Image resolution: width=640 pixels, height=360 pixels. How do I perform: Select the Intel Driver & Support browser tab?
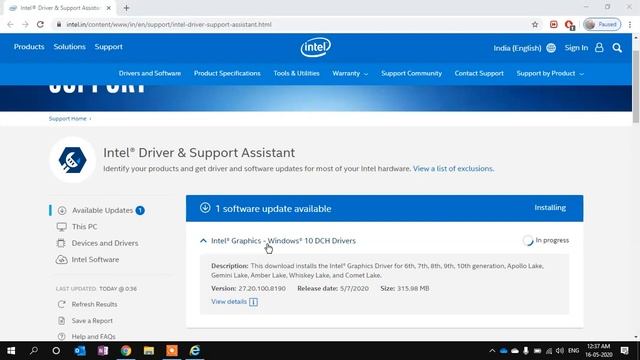(x=60, y=8)
